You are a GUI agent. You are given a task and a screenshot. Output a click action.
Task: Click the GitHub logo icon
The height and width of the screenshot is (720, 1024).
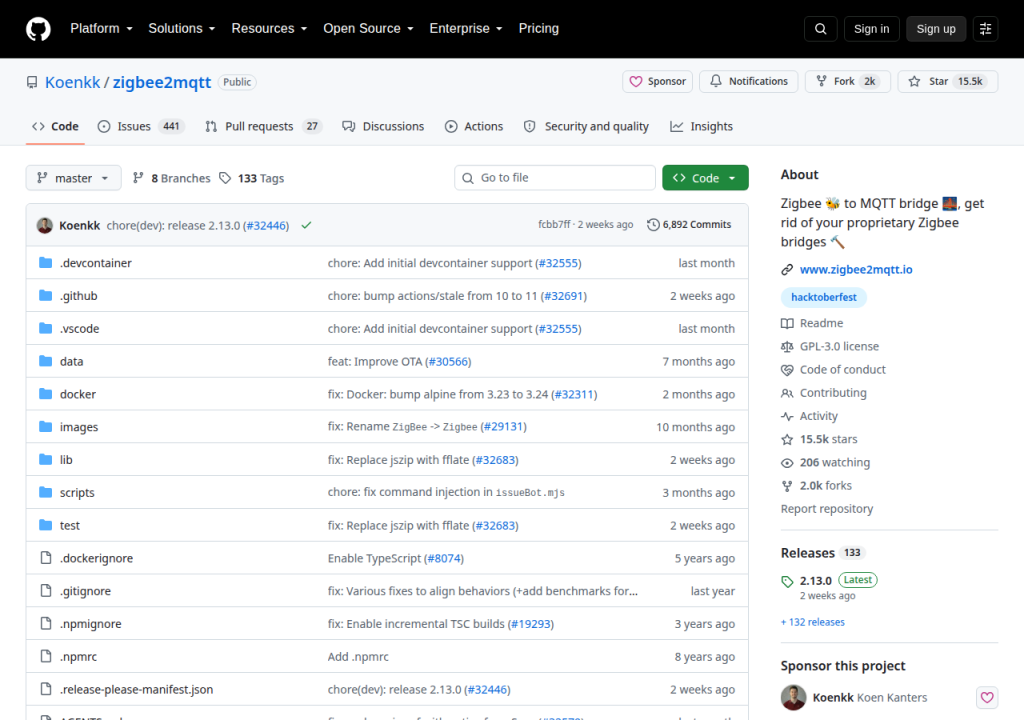click(38, 29)
